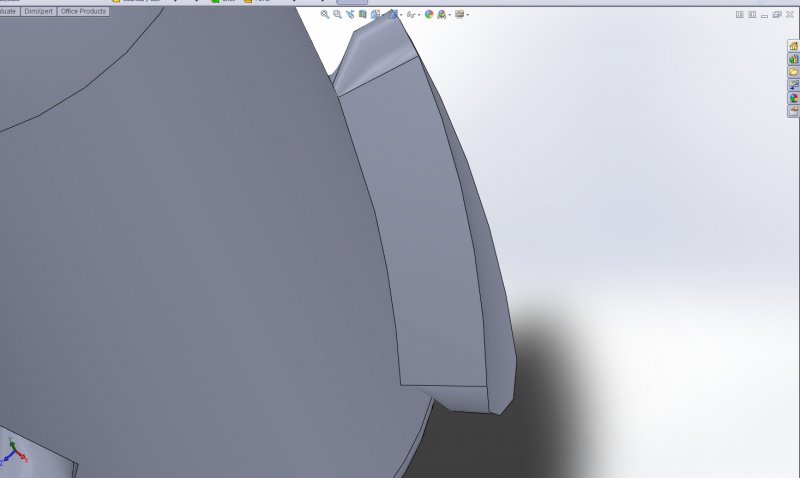Viewport: 800px width, 478px height.
Task: Click the Apply Scene icon
Action: pos(442,14)
